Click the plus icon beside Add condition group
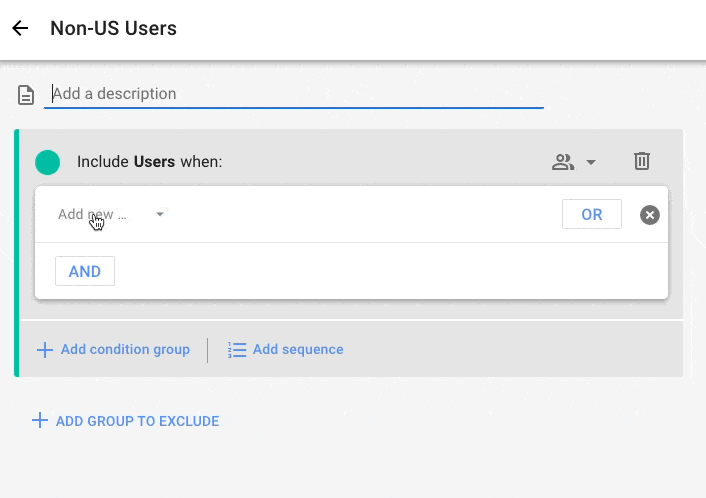The height and width of the screenshot is (498, 706). pos(45,350)
